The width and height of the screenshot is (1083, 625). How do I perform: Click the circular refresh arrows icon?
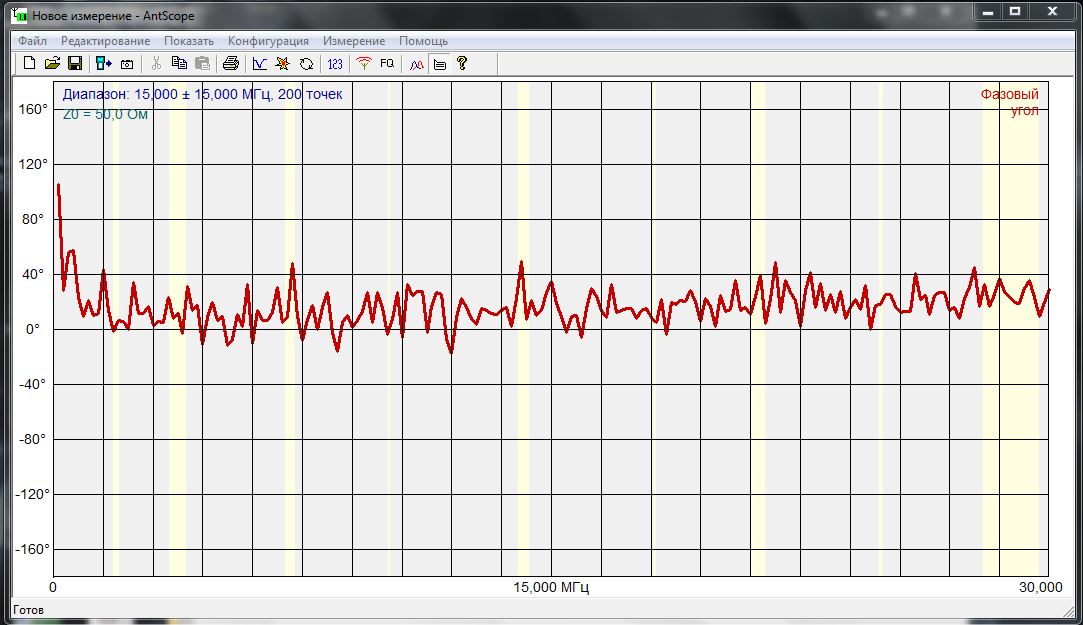306,63
